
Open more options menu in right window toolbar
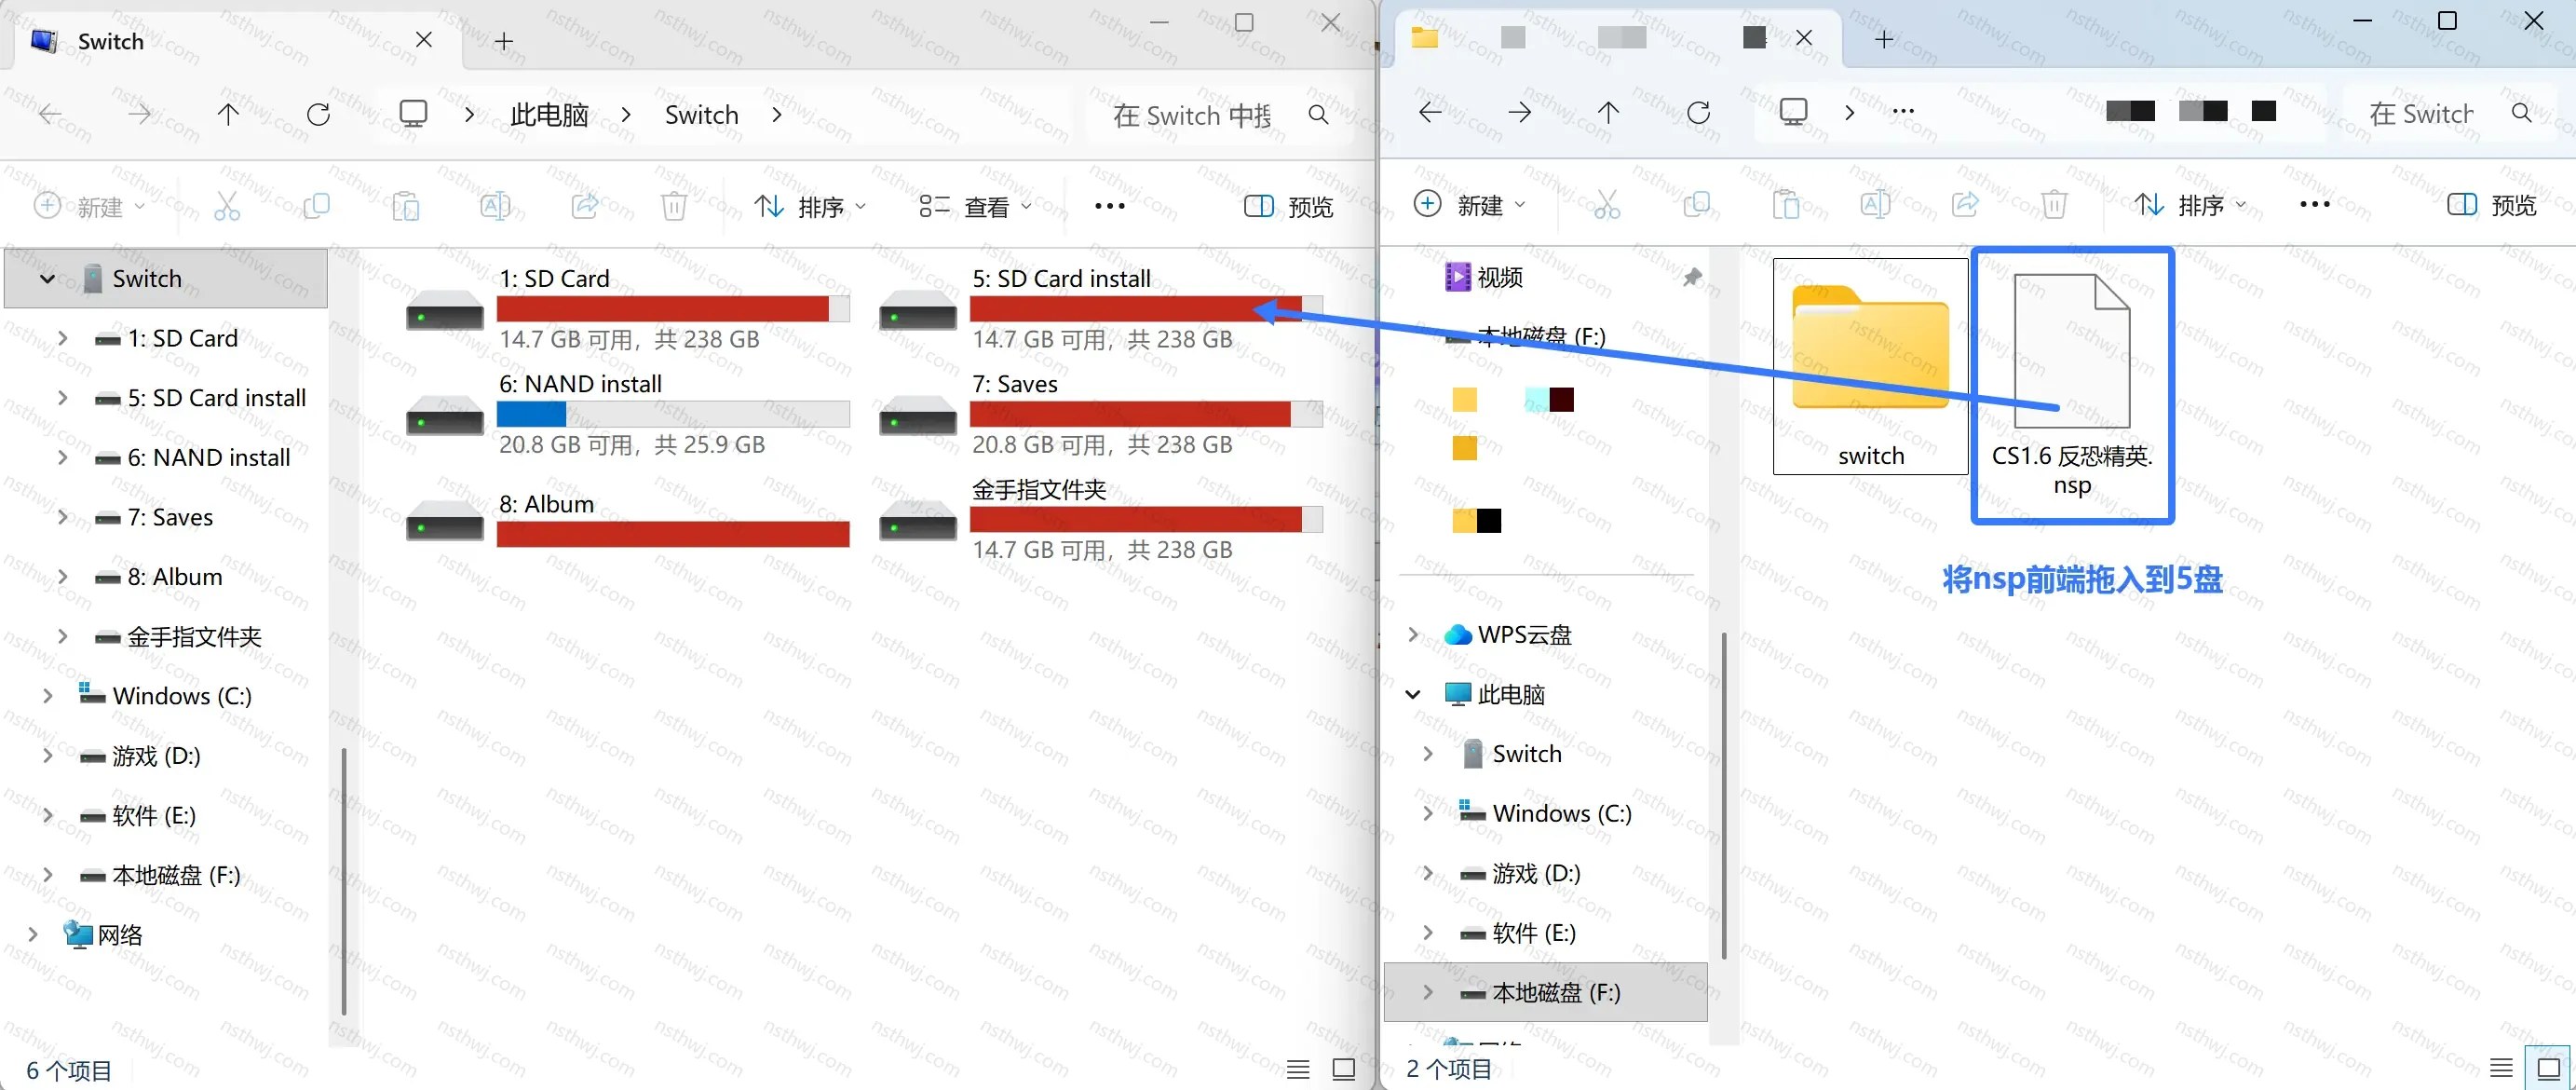(2315, 204)
